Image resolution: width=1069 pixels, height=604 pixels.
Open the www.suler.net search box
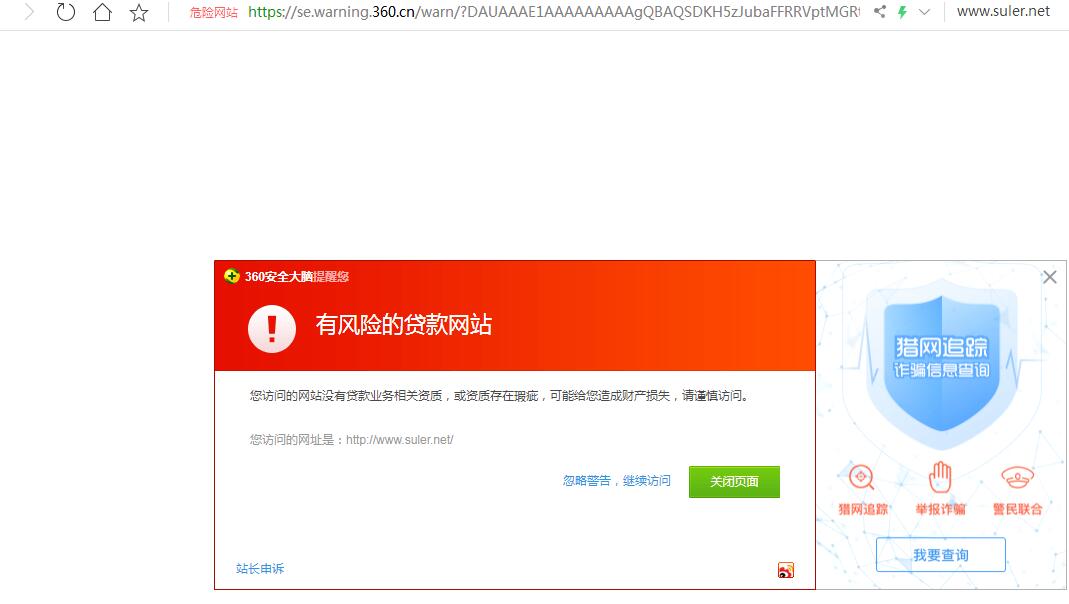[1004, 12]
